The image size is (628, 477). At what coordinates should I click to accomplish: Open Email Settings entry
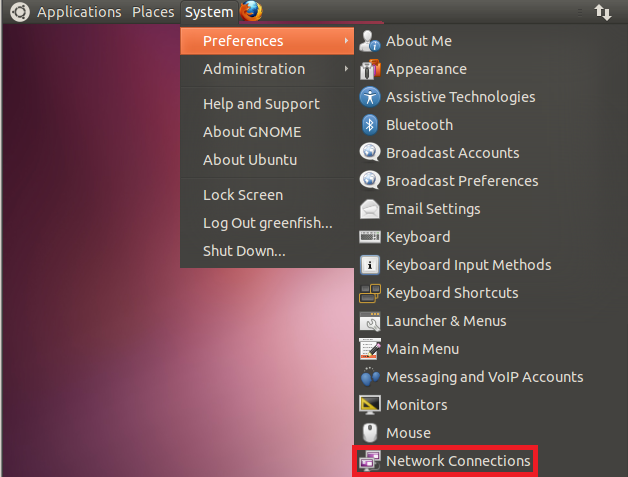point(491,209)
